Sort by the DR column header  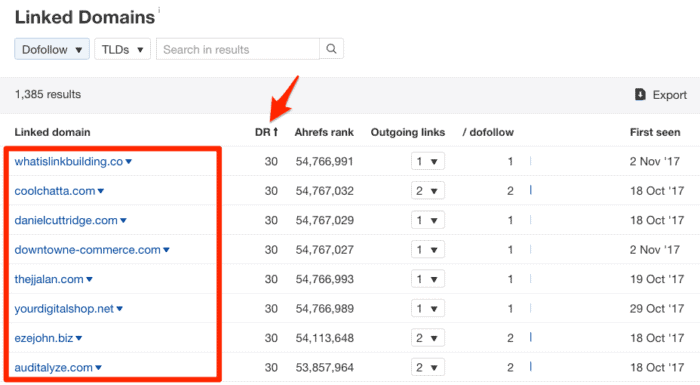click(267, 132)
